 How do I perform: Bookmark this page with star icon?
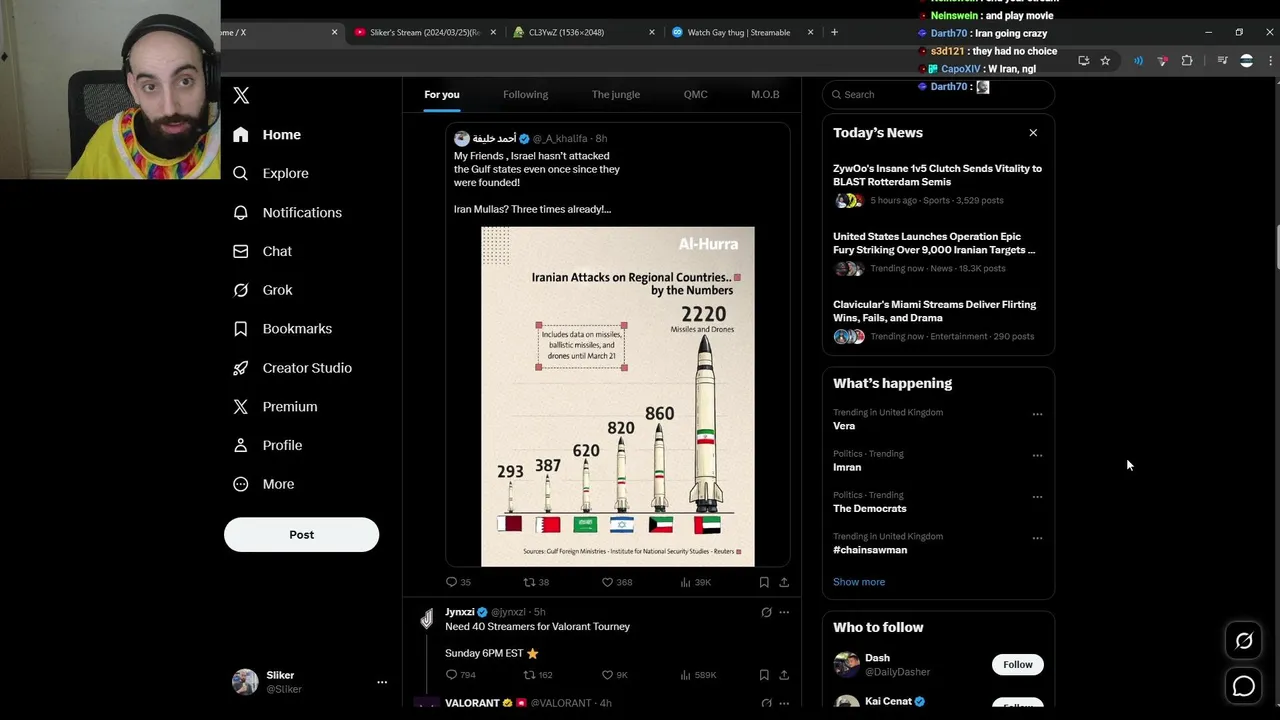tap(1105, 61)
